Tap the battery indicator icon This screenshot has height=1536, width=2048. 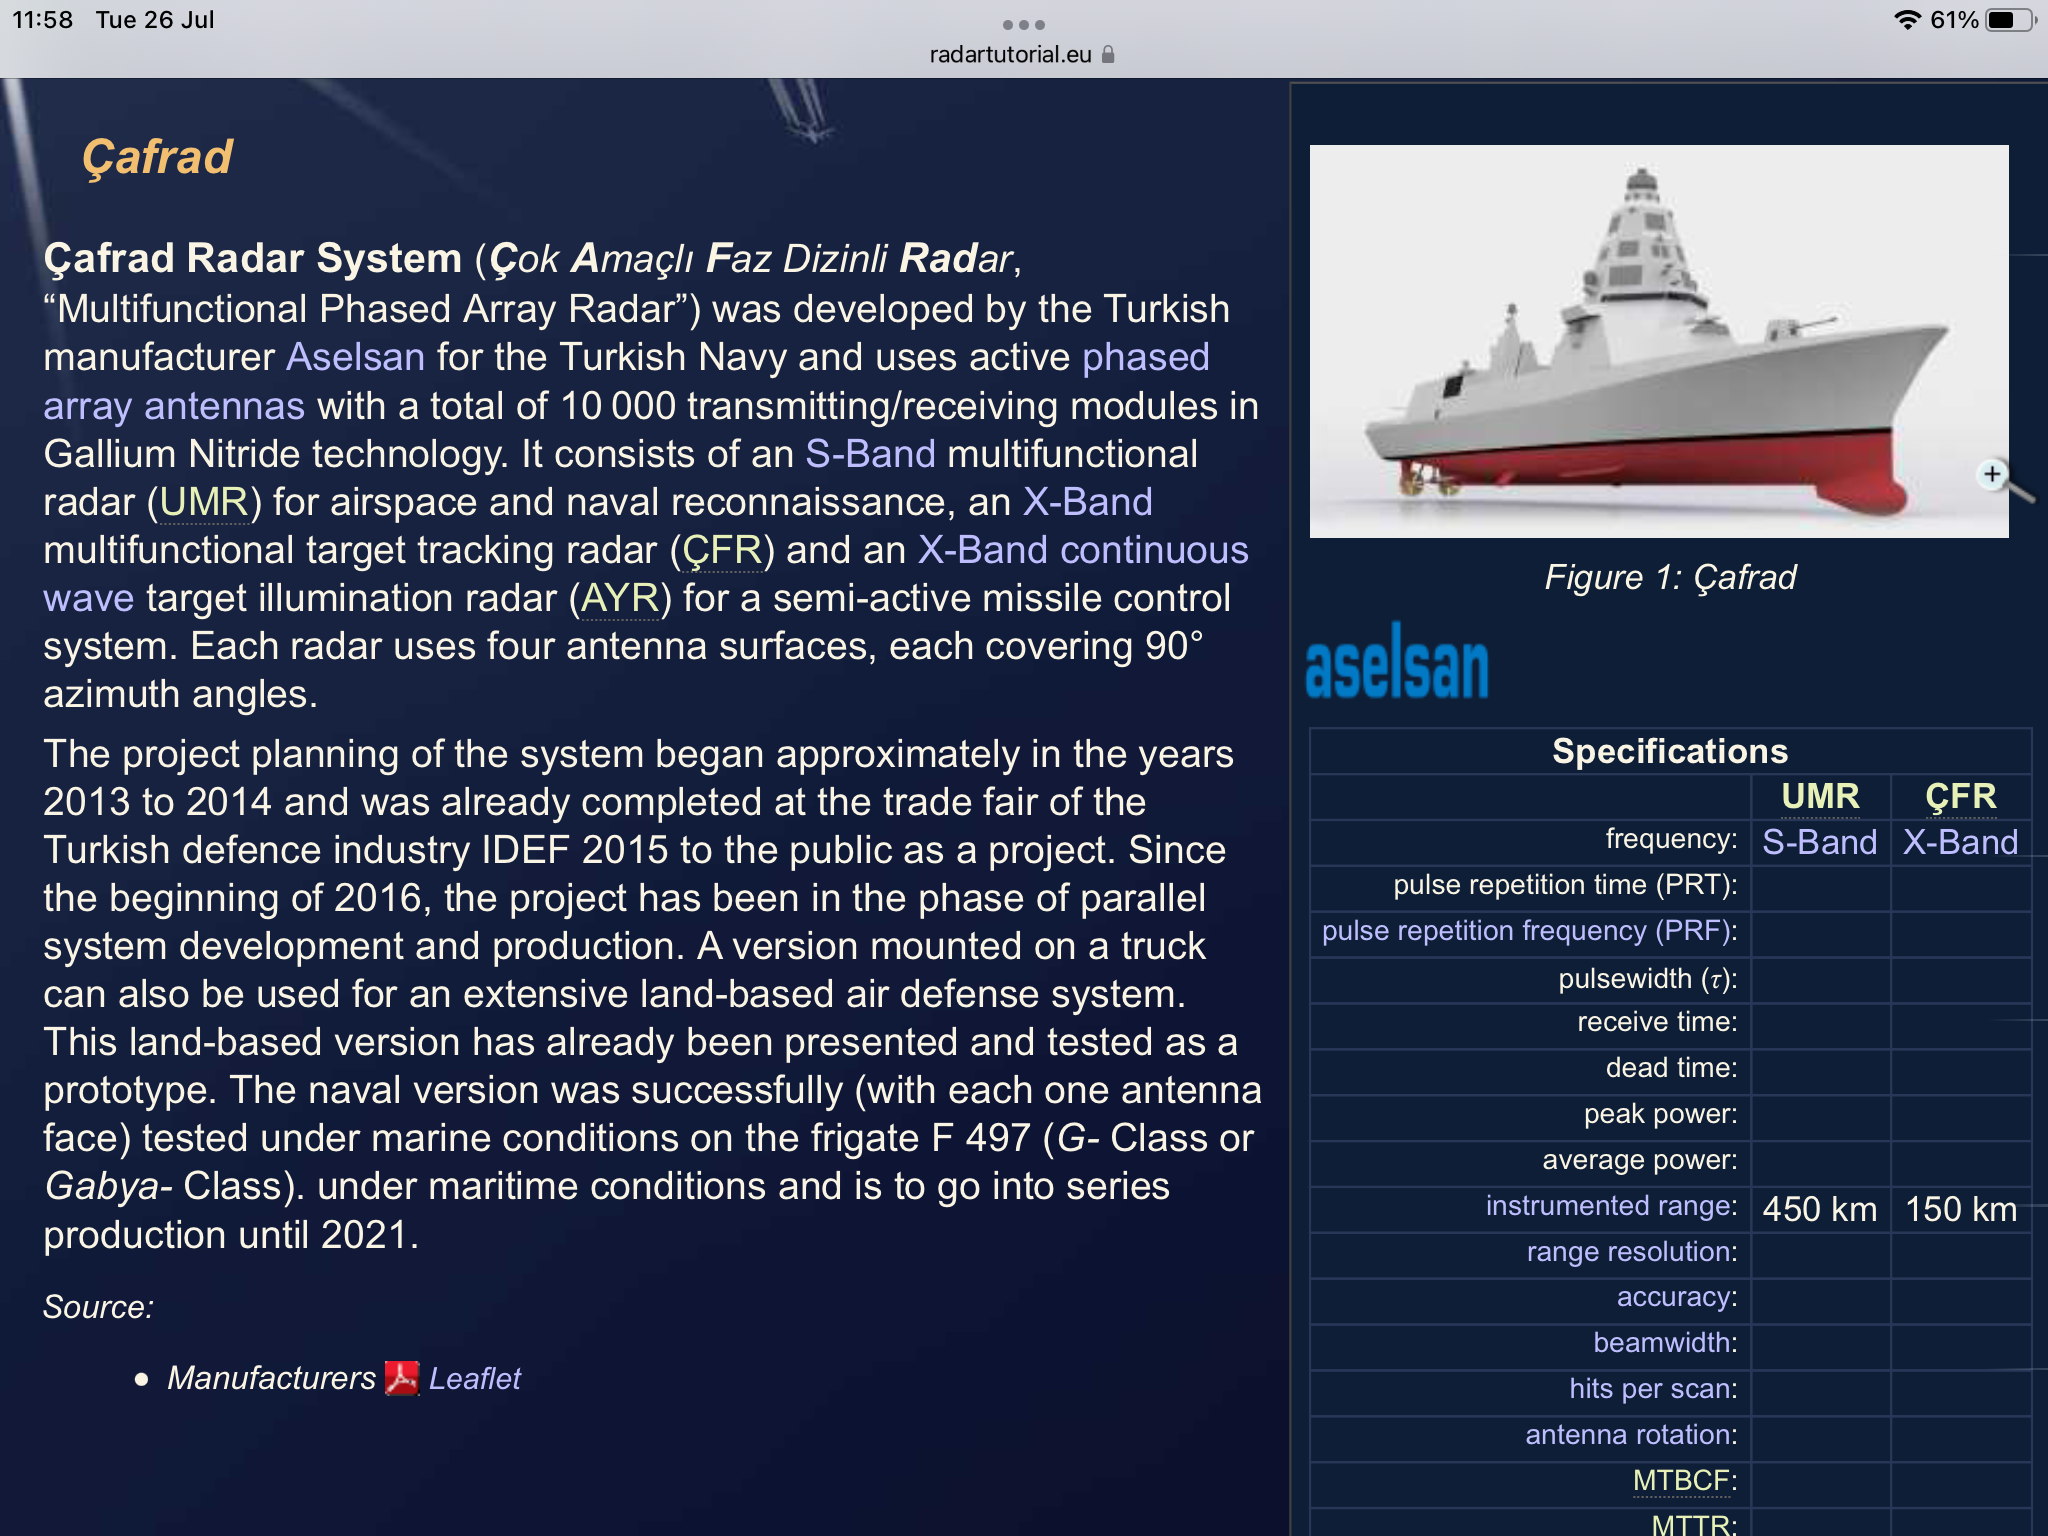point(2010,20)
